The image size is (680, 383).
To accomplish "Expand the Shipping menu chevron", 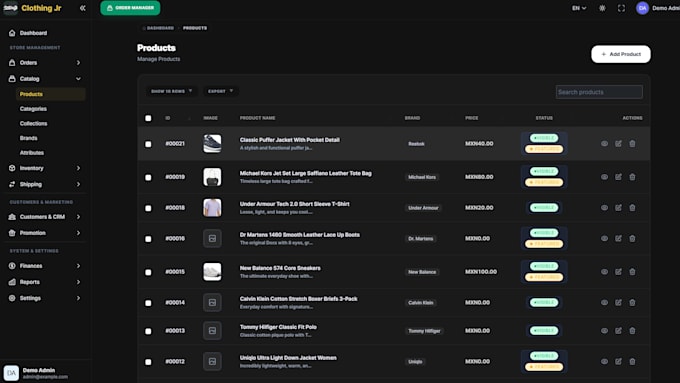I will click(78, 184).
